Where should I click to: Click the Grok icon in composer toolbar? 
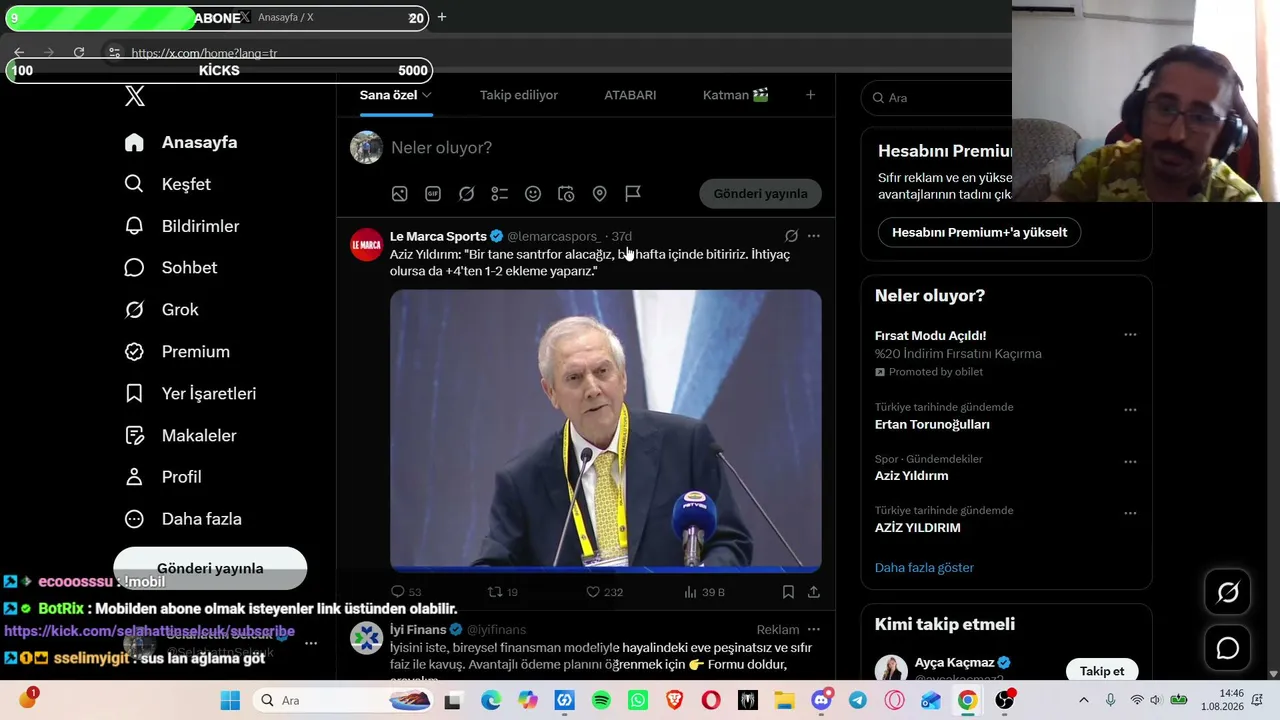tap(466, 194)
